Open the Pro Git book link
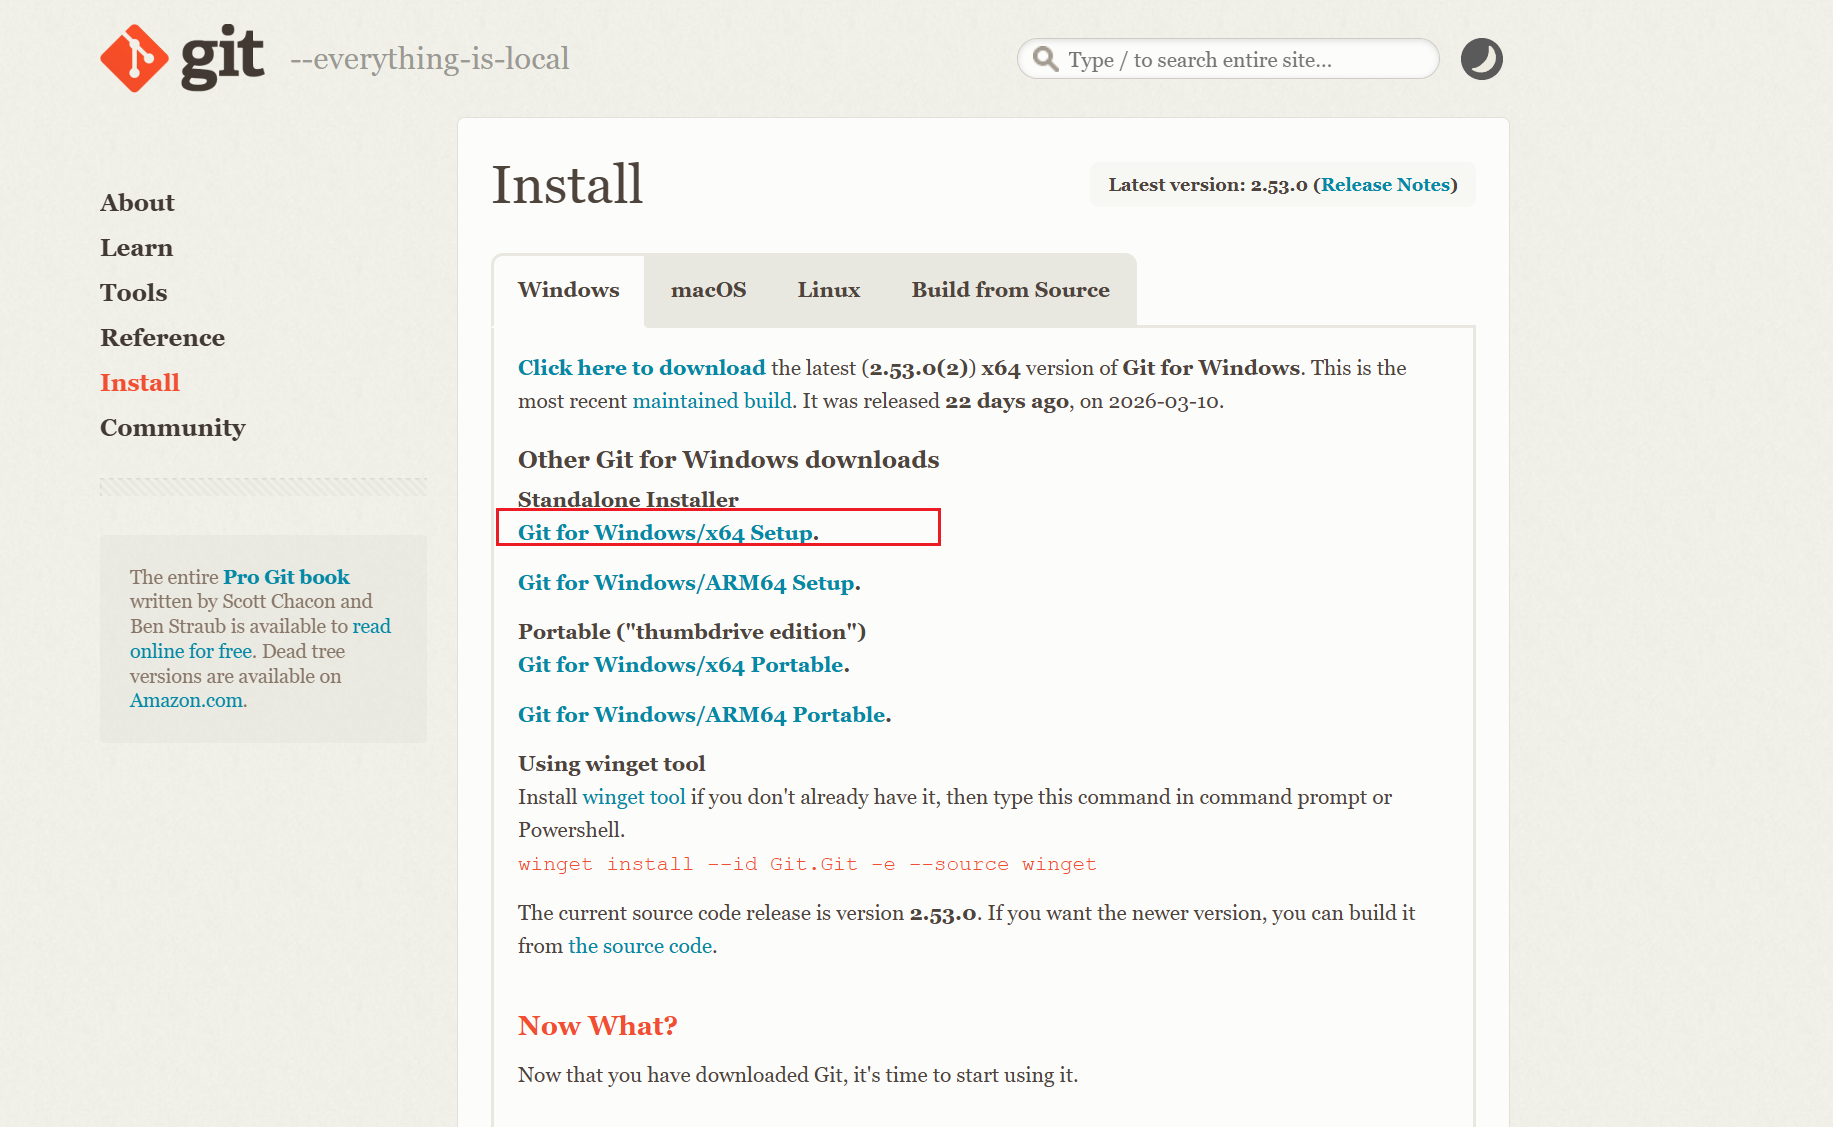 (x=286, y=577)
